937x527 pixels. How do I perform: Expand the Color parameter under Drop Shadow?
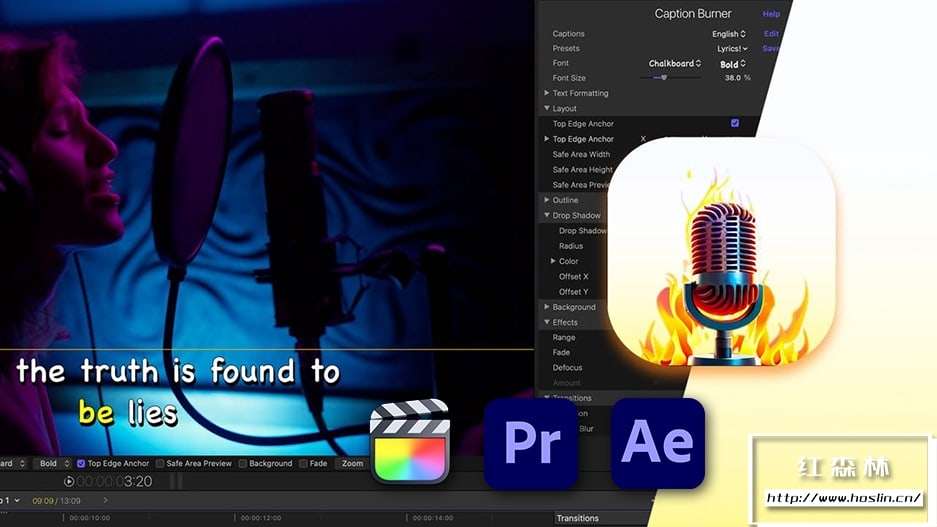553,261
